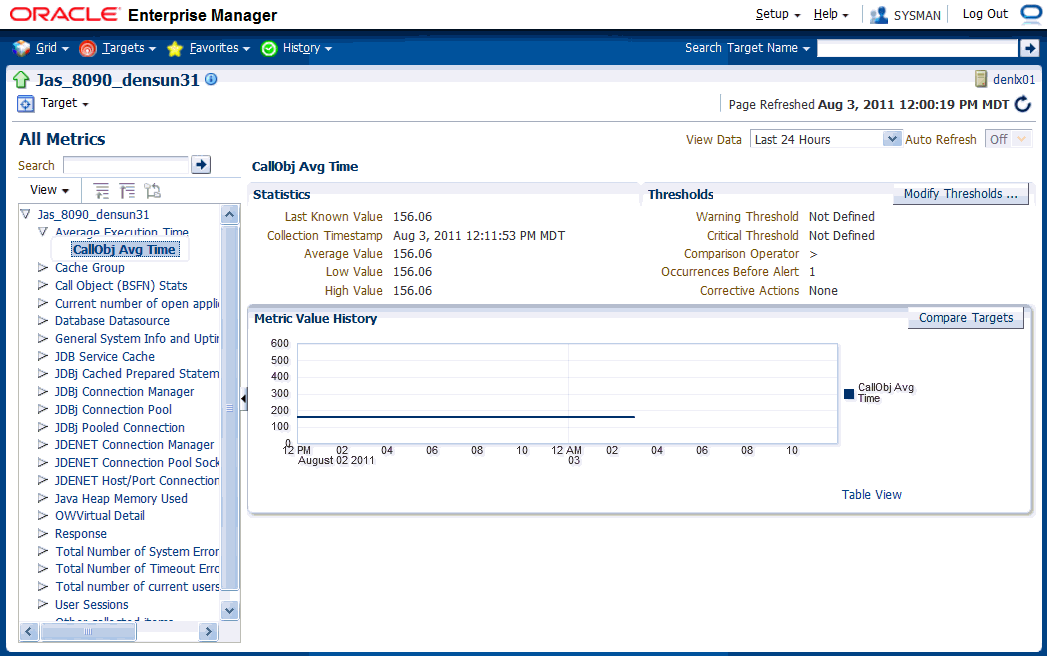
Task: Select CallObj Avg Time tree item
Action: (x=124, y=250)
